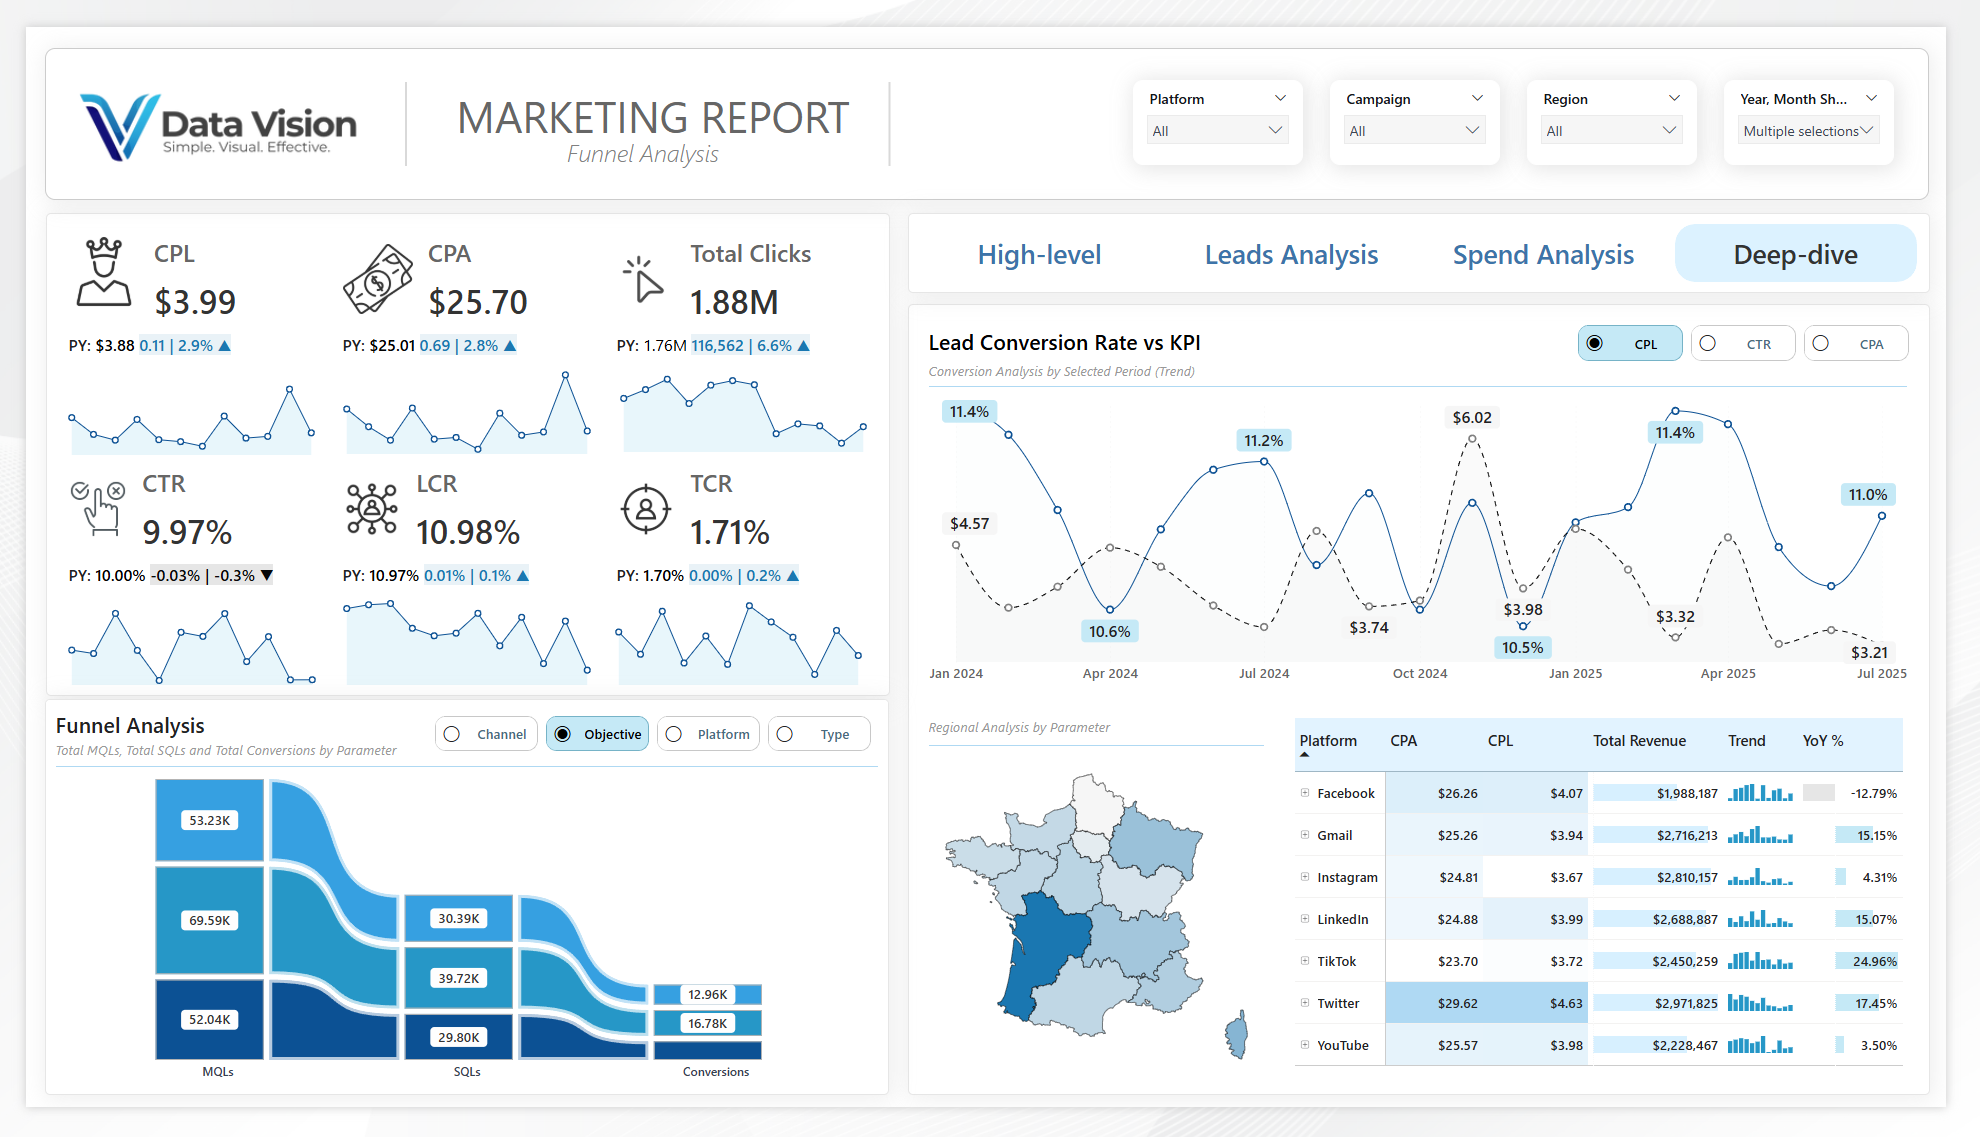The height and width of the screenshot is (1137, 1980).
Task: Click the CPA money bill icon
Action: click(x=377, y=279)
